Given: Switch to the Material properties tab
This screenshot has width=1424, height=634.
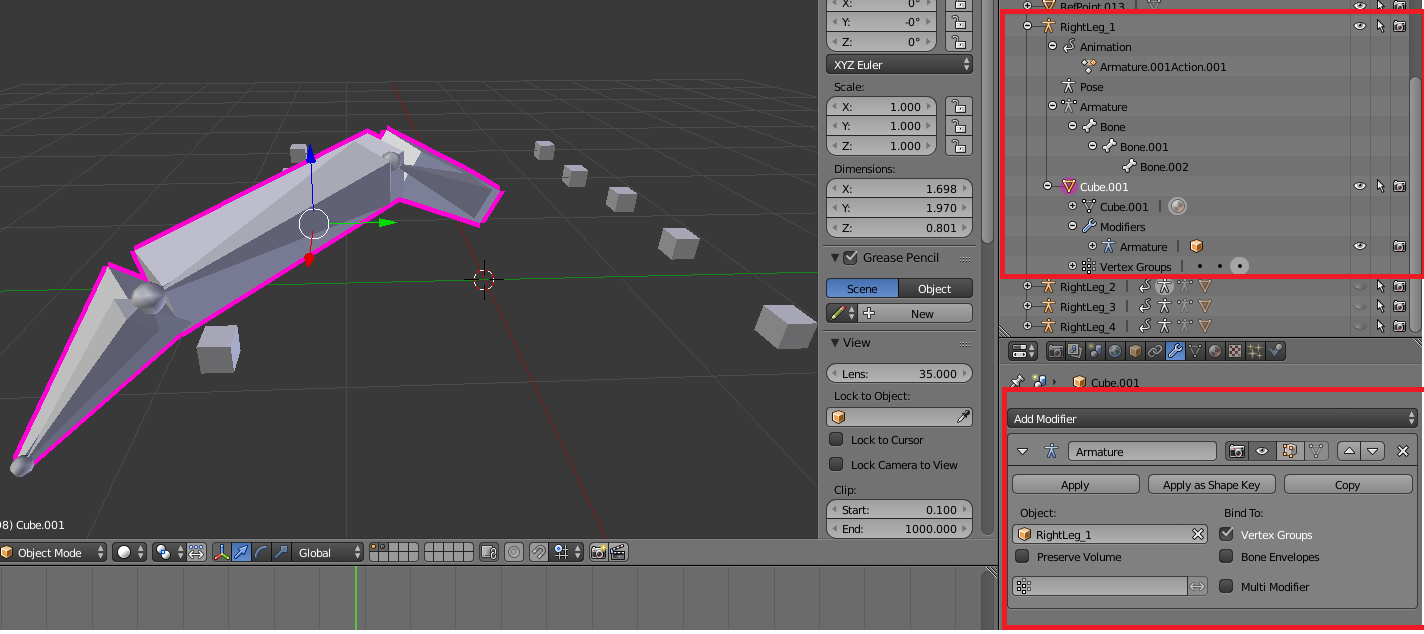Looking at the screenshot, I should pyautogui.click(x=1214, y=350).
